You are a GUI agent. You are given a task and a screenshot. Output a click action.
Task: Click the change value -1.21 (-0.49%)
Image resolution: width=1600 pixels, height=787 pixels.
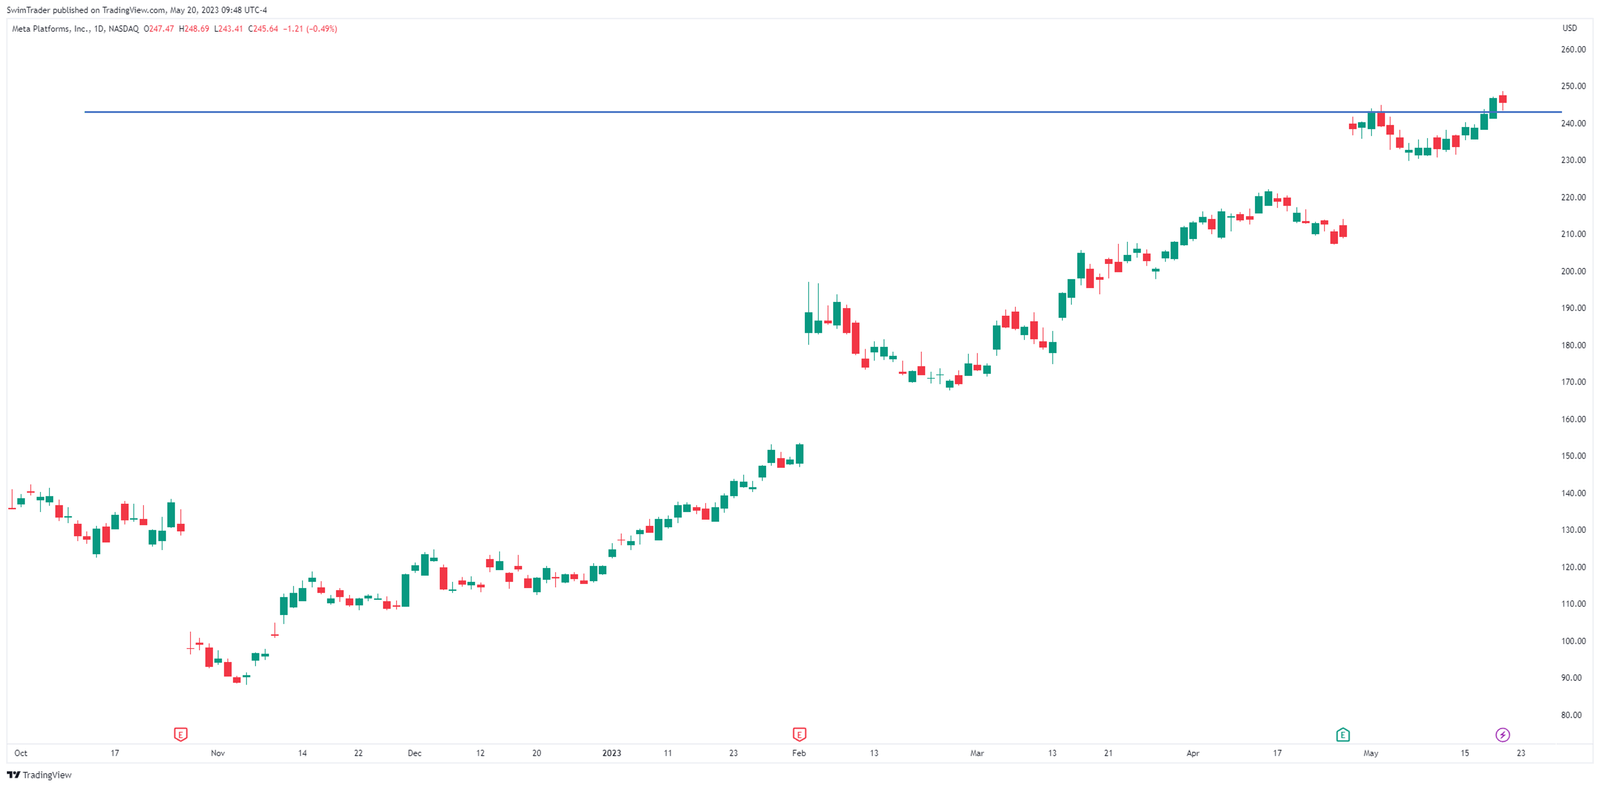(310, 29)
